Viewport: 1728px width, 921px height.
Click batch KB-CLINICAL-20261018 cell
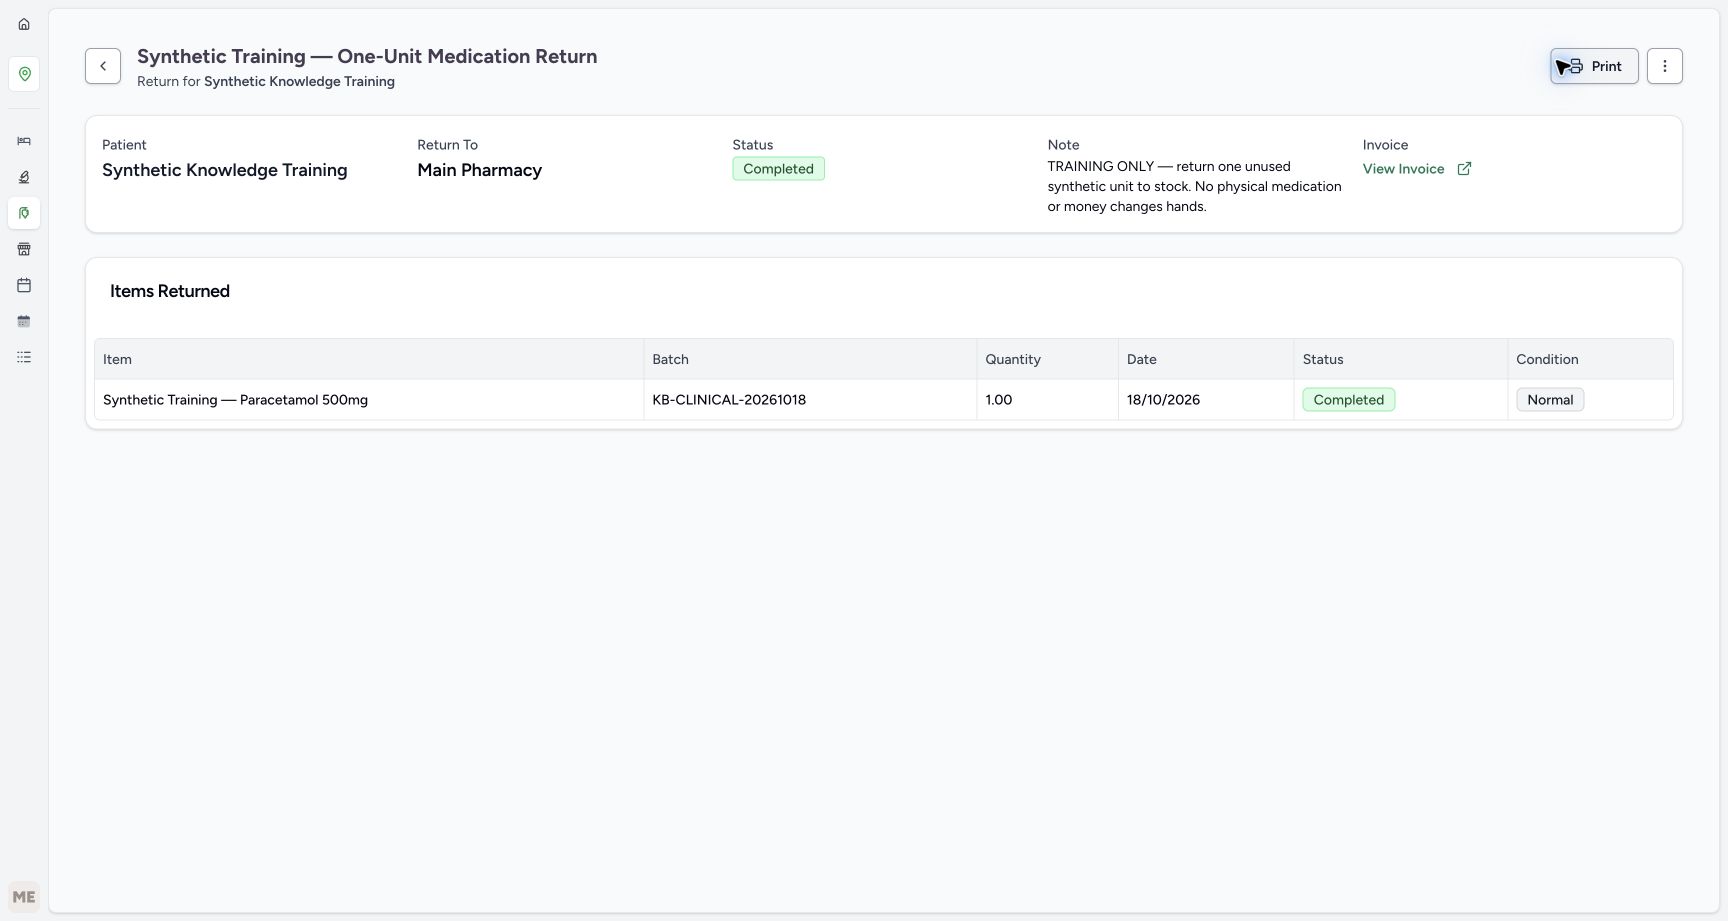coord(810,400)
